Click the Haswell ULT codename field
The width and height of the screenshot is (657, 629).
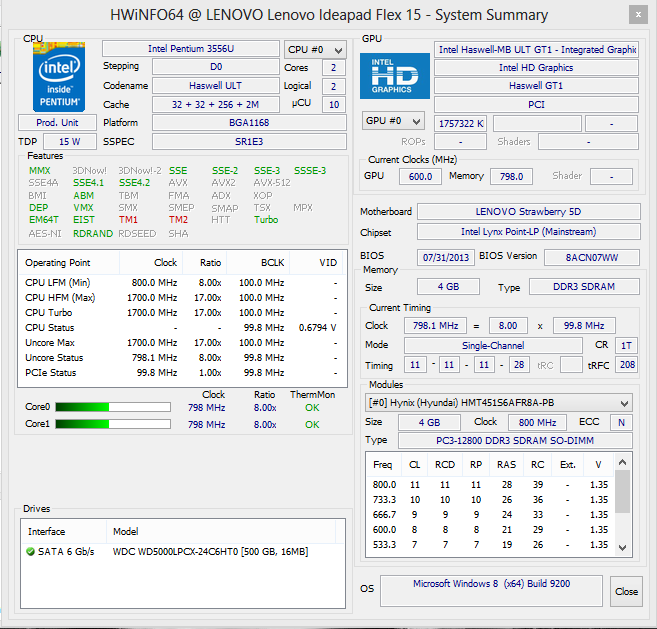[215, 86]
